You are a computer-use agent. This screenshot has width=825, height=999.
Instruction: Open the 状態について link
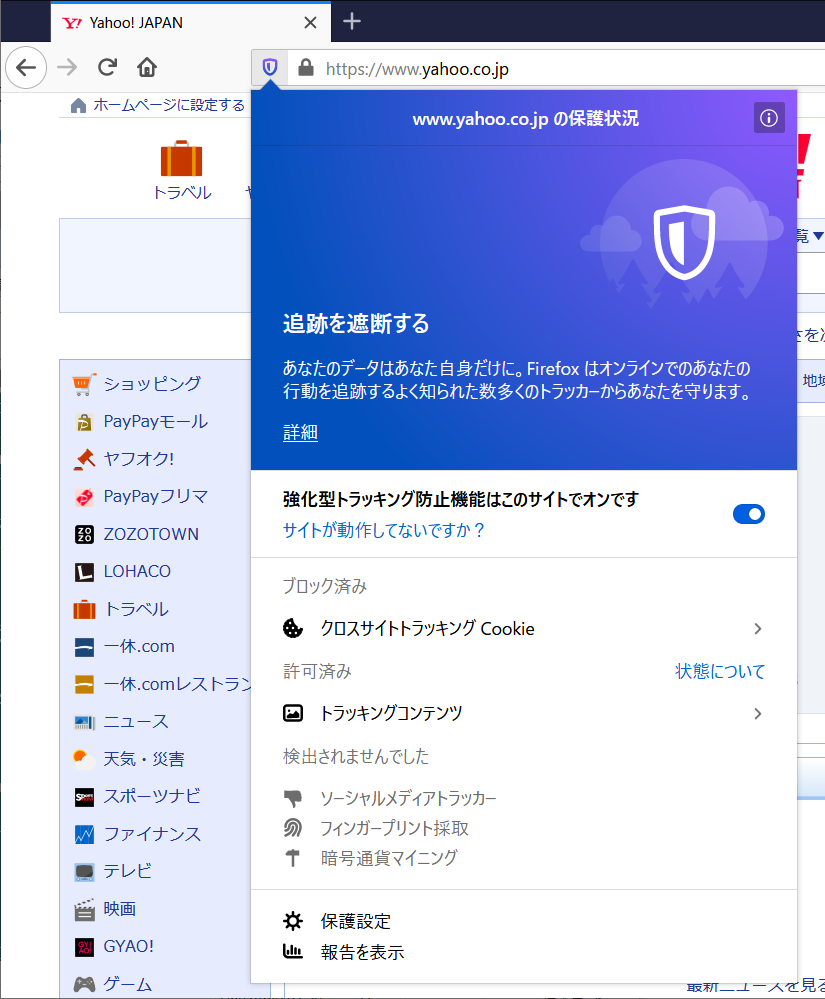[720, 671]
